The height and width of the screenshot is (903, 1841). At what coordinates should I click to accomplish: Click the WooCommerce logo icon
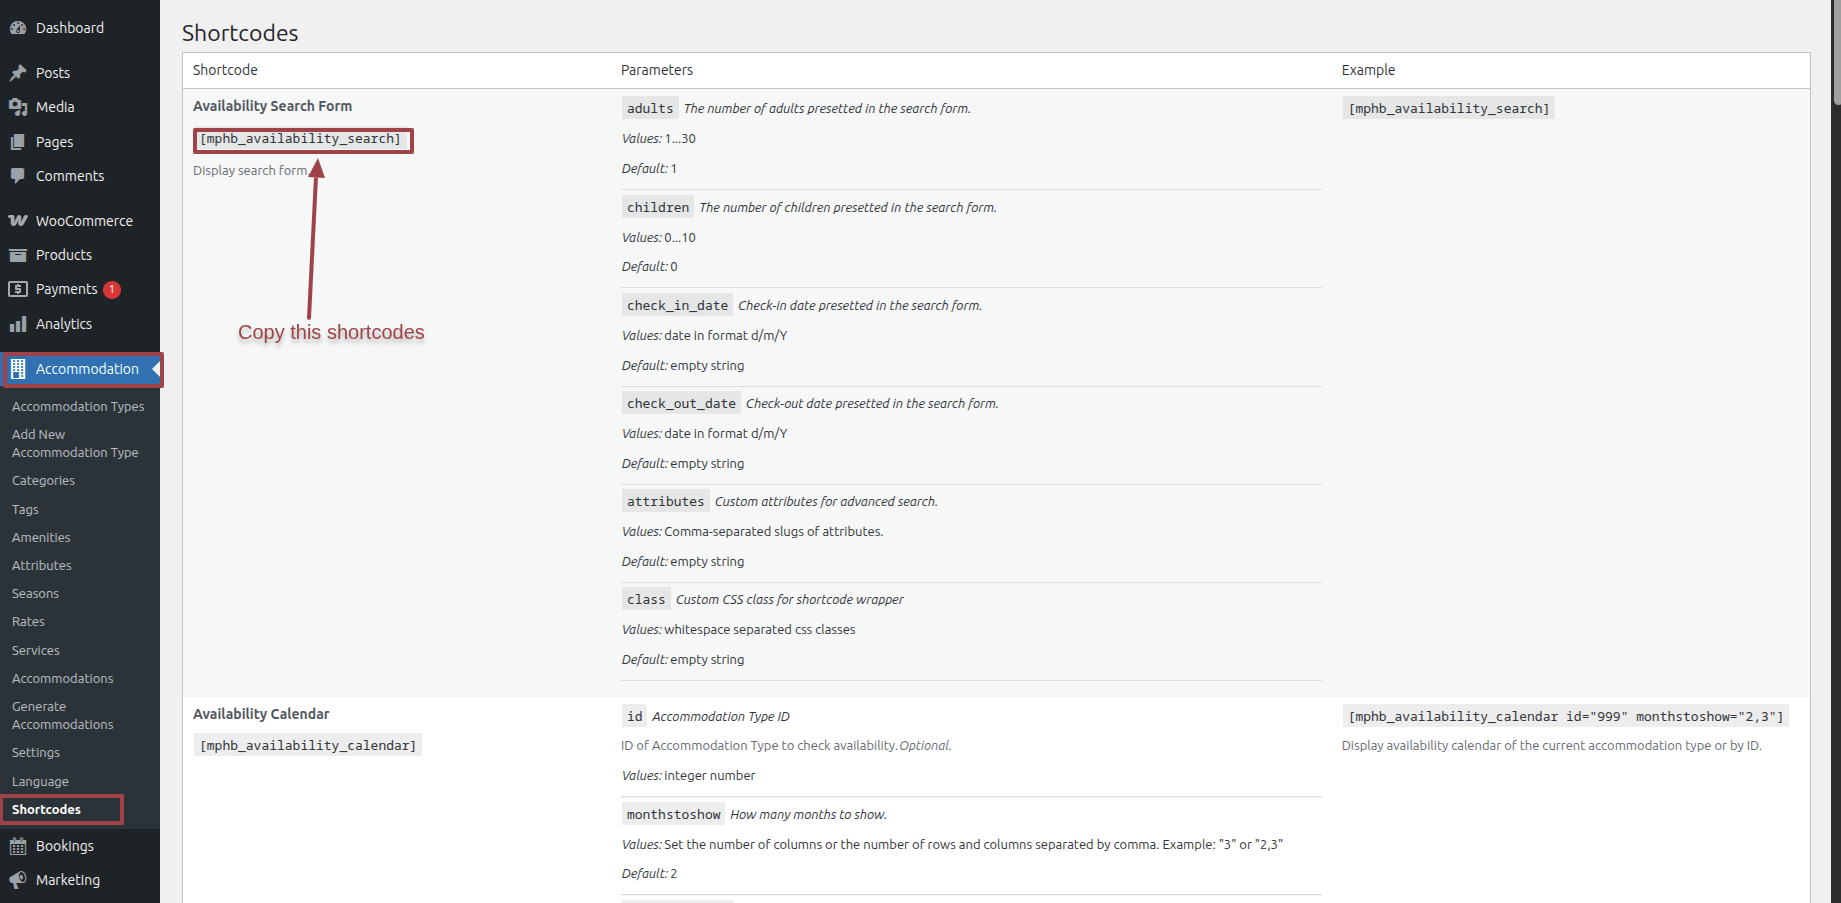point(18,221)
